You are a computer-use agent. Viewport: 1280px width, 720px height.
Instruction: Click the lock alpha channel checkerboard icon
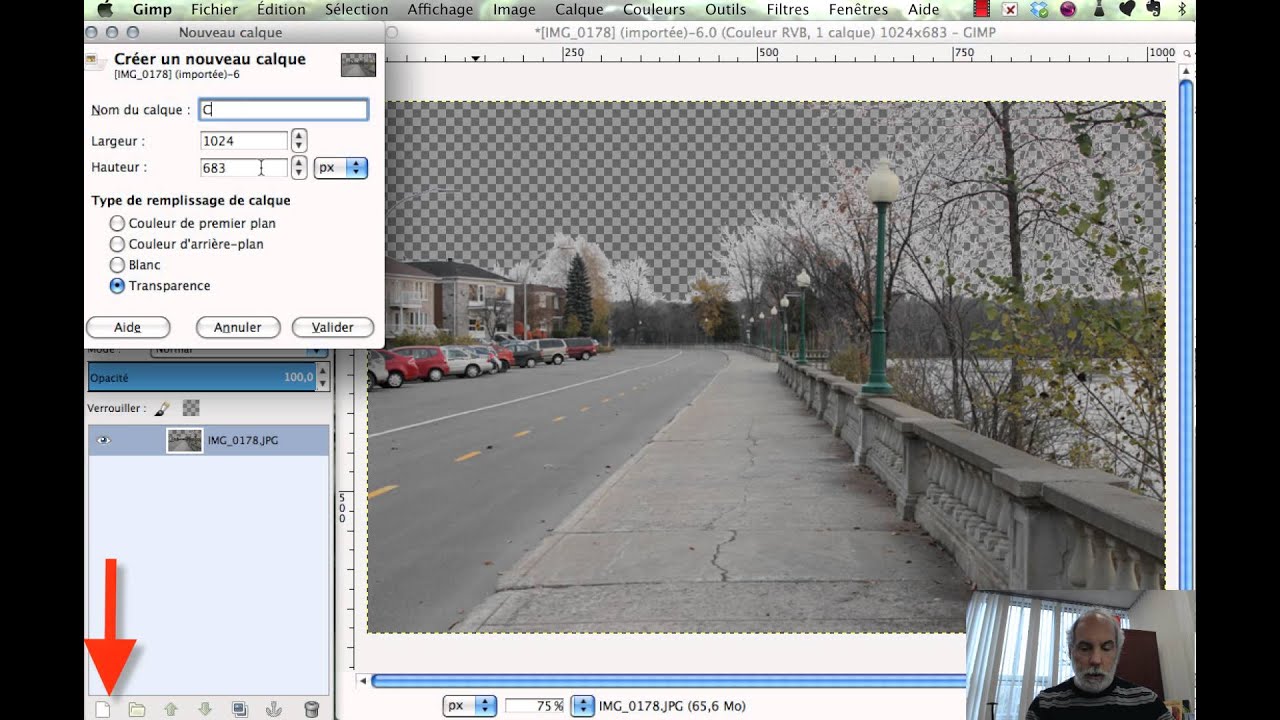coord(191,408)
